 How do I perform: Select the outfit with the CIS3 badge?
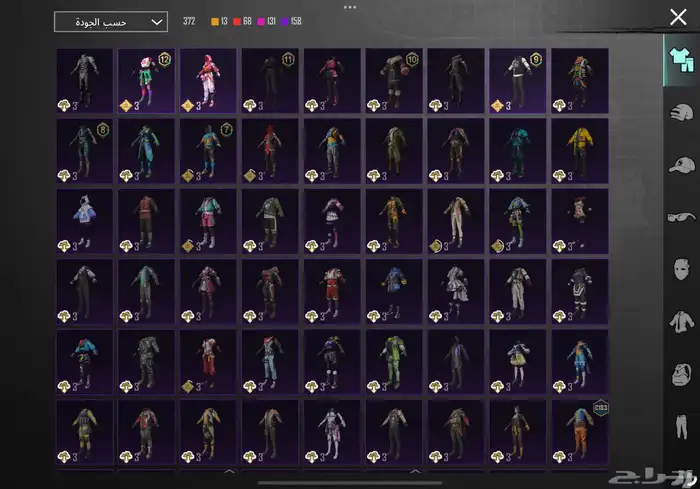579,432
